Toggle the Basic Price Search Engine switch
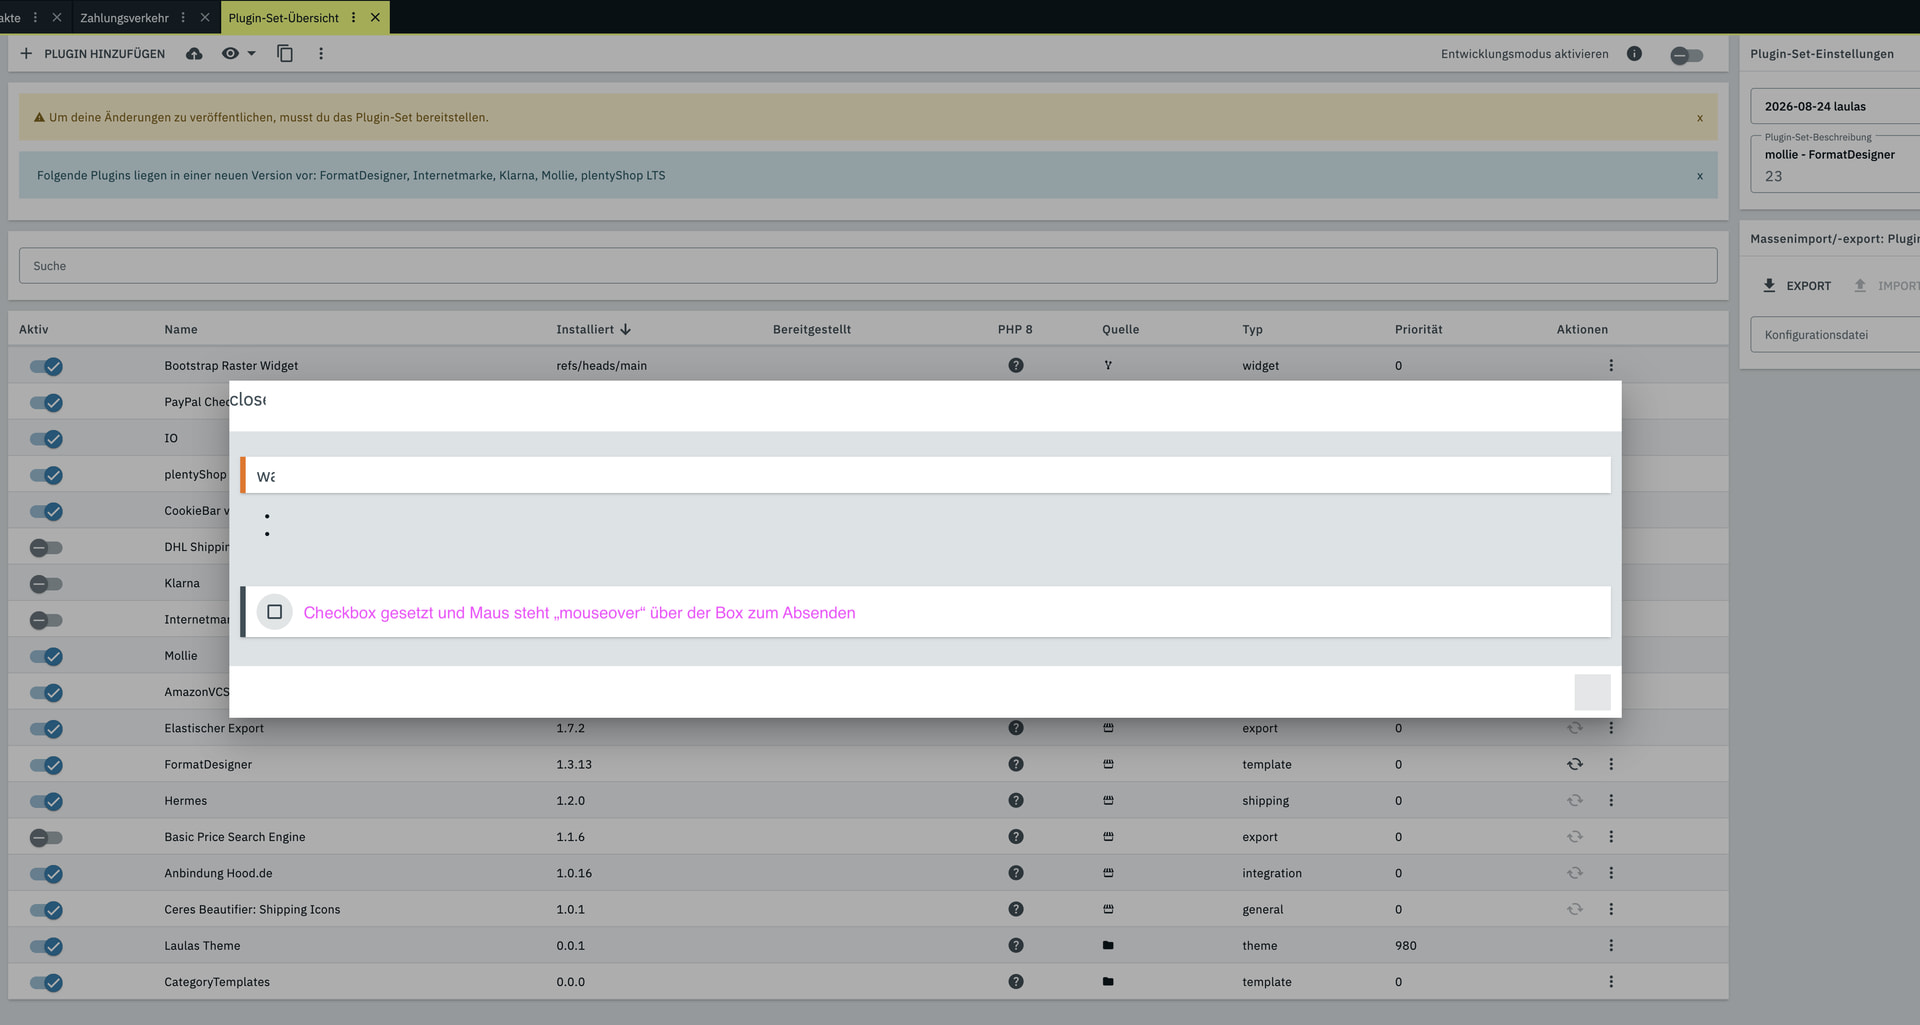Screen dimensions: 1920x1025 coord(46,837)
